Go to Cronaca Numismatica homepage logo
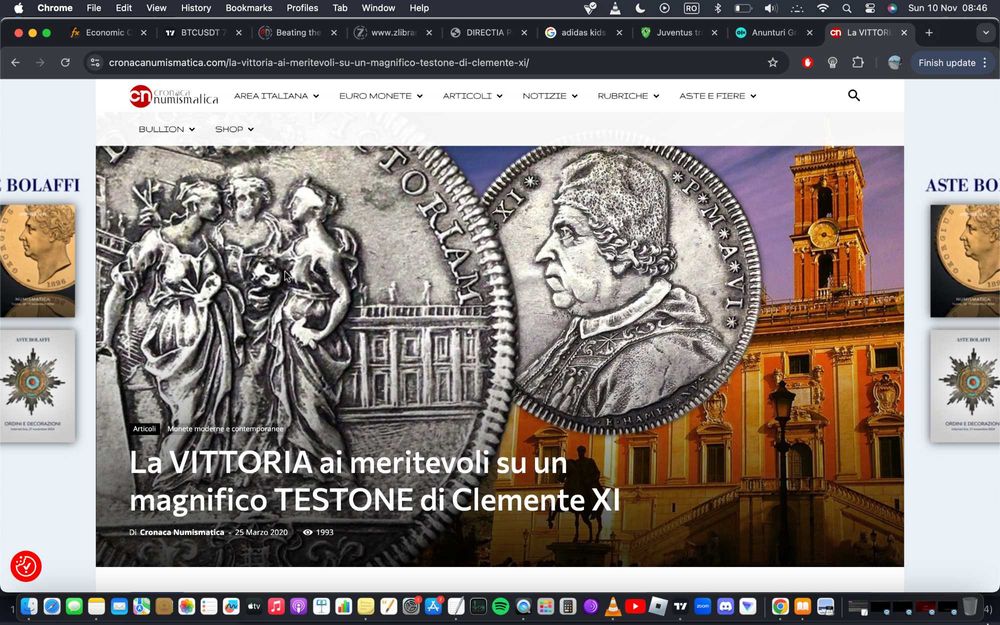The image size is (1000, 625). point(173,96)
